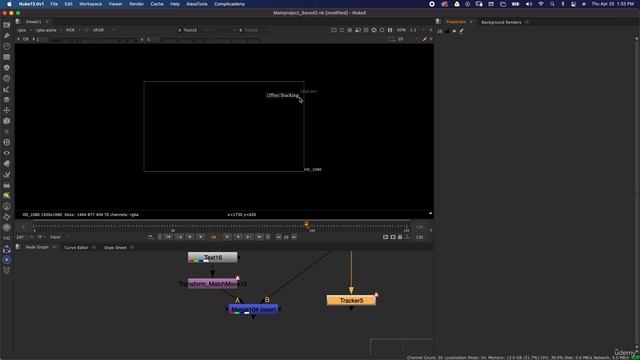Image resolution: width=640 pixels, height=360 pixels.
Task: Open the B input dropdown in viewer
Action: [x=253, y=30]
